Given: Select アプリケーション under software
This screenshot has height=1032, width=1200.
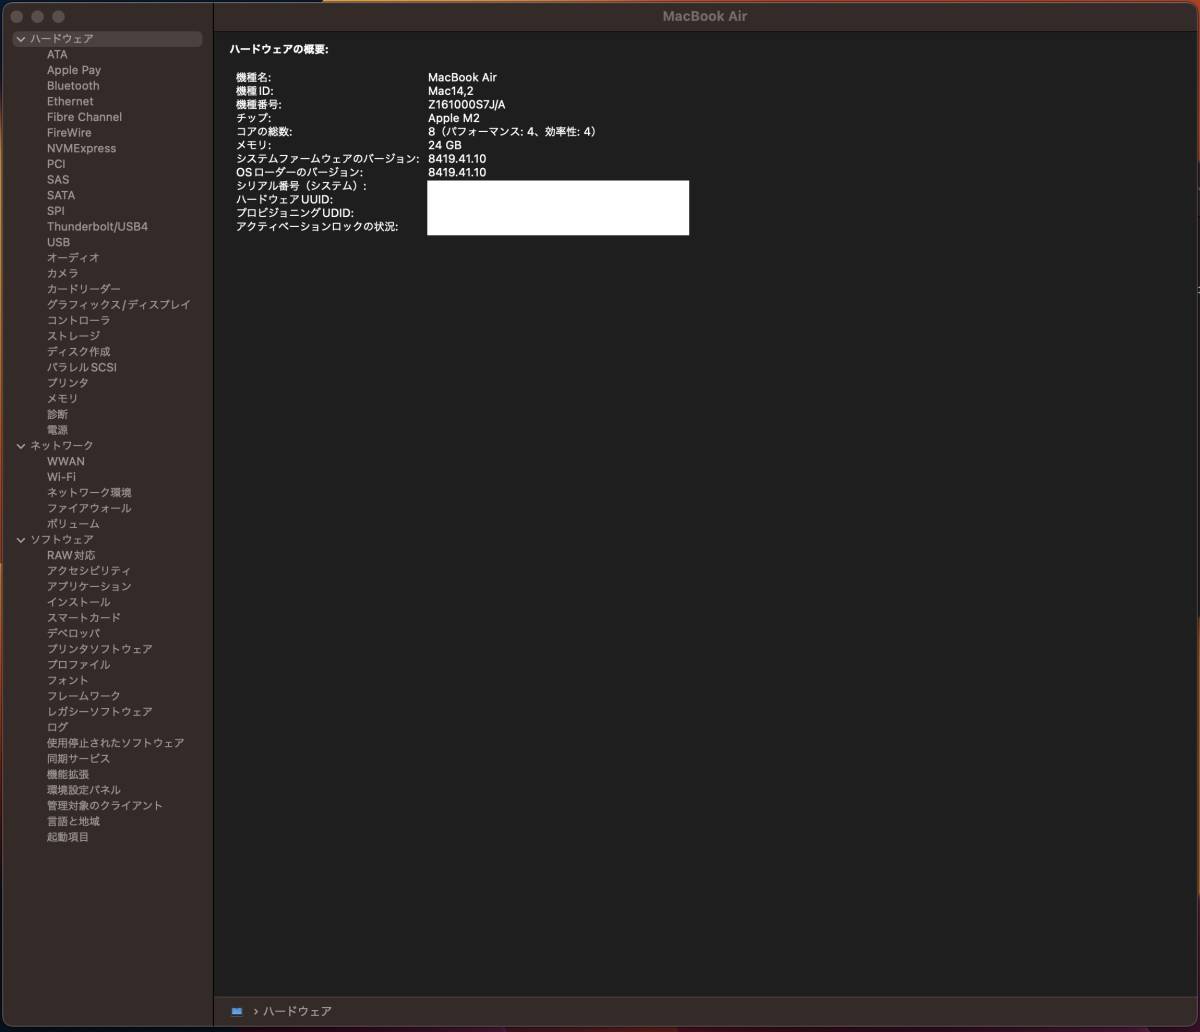Looking at the screenshot, I should [x=89, y=586].
